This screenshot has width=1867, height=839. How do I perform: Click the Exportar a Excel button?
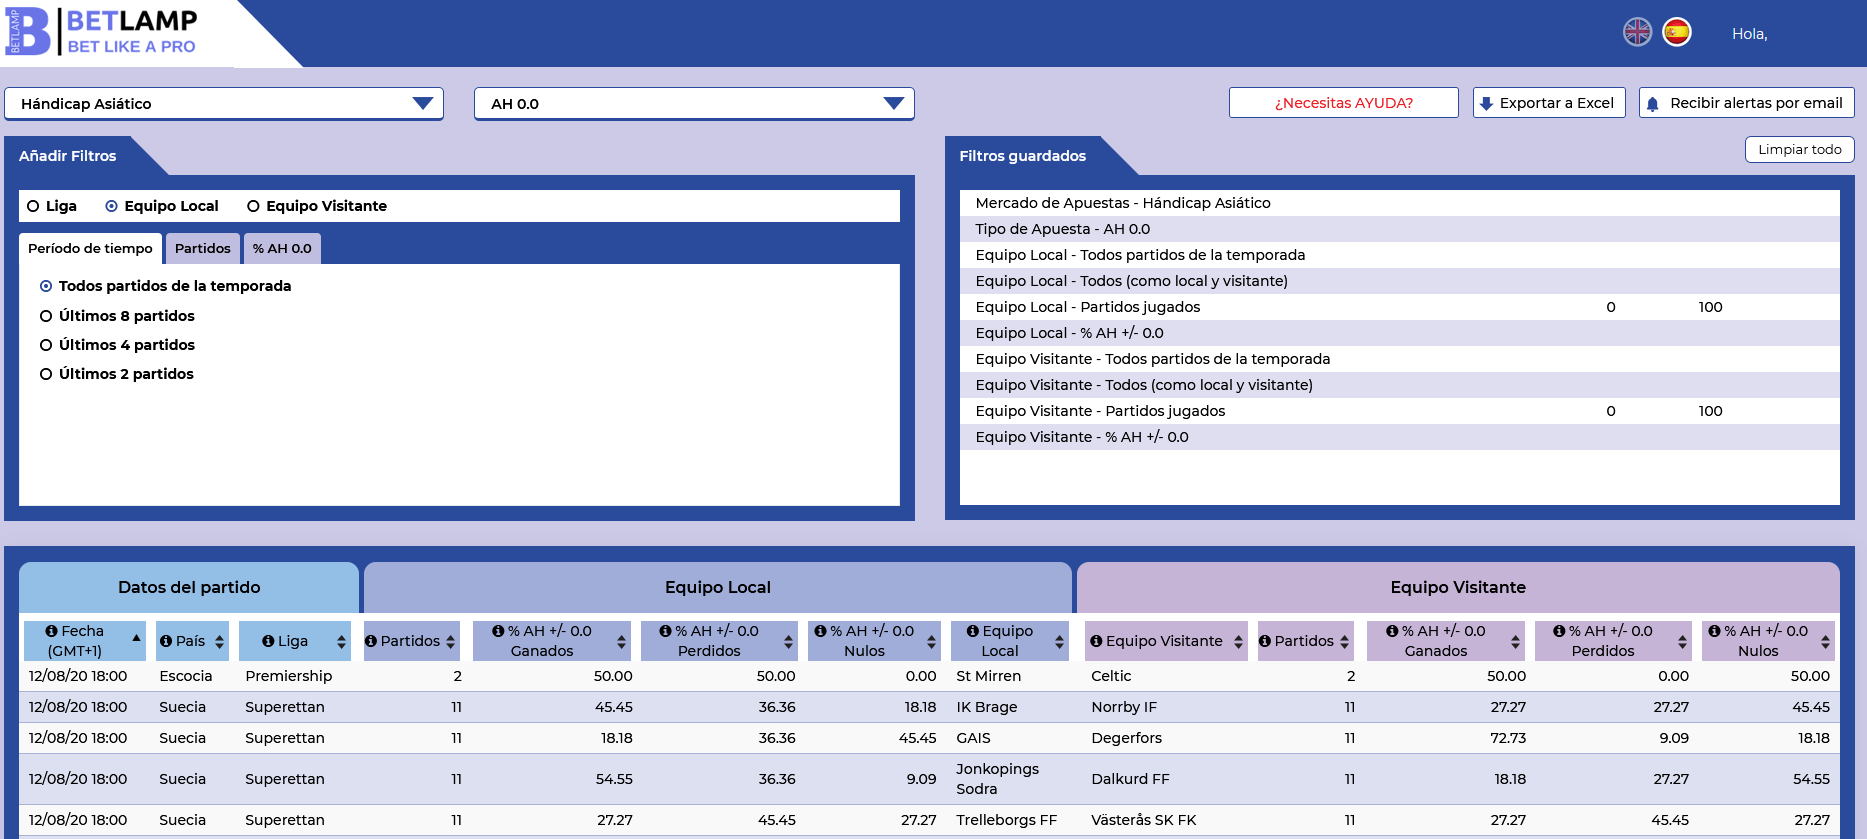(x=1549, y=103)
